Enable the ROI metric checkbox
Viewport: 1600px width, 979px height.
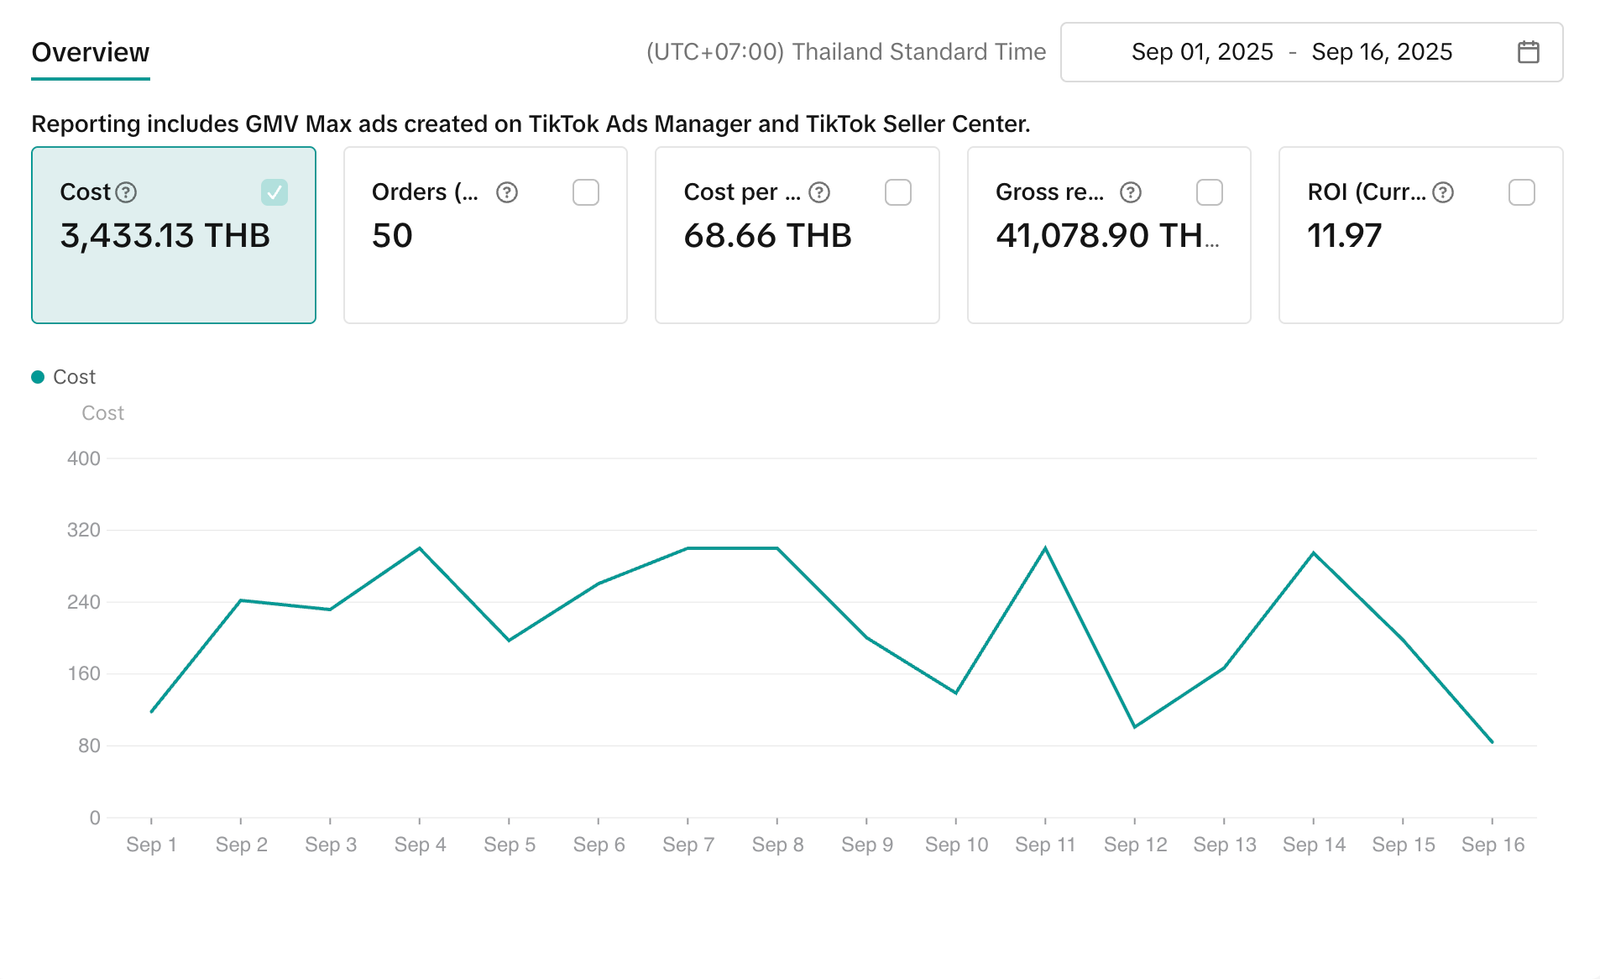pyautogui.click(x=1521, y=192)
